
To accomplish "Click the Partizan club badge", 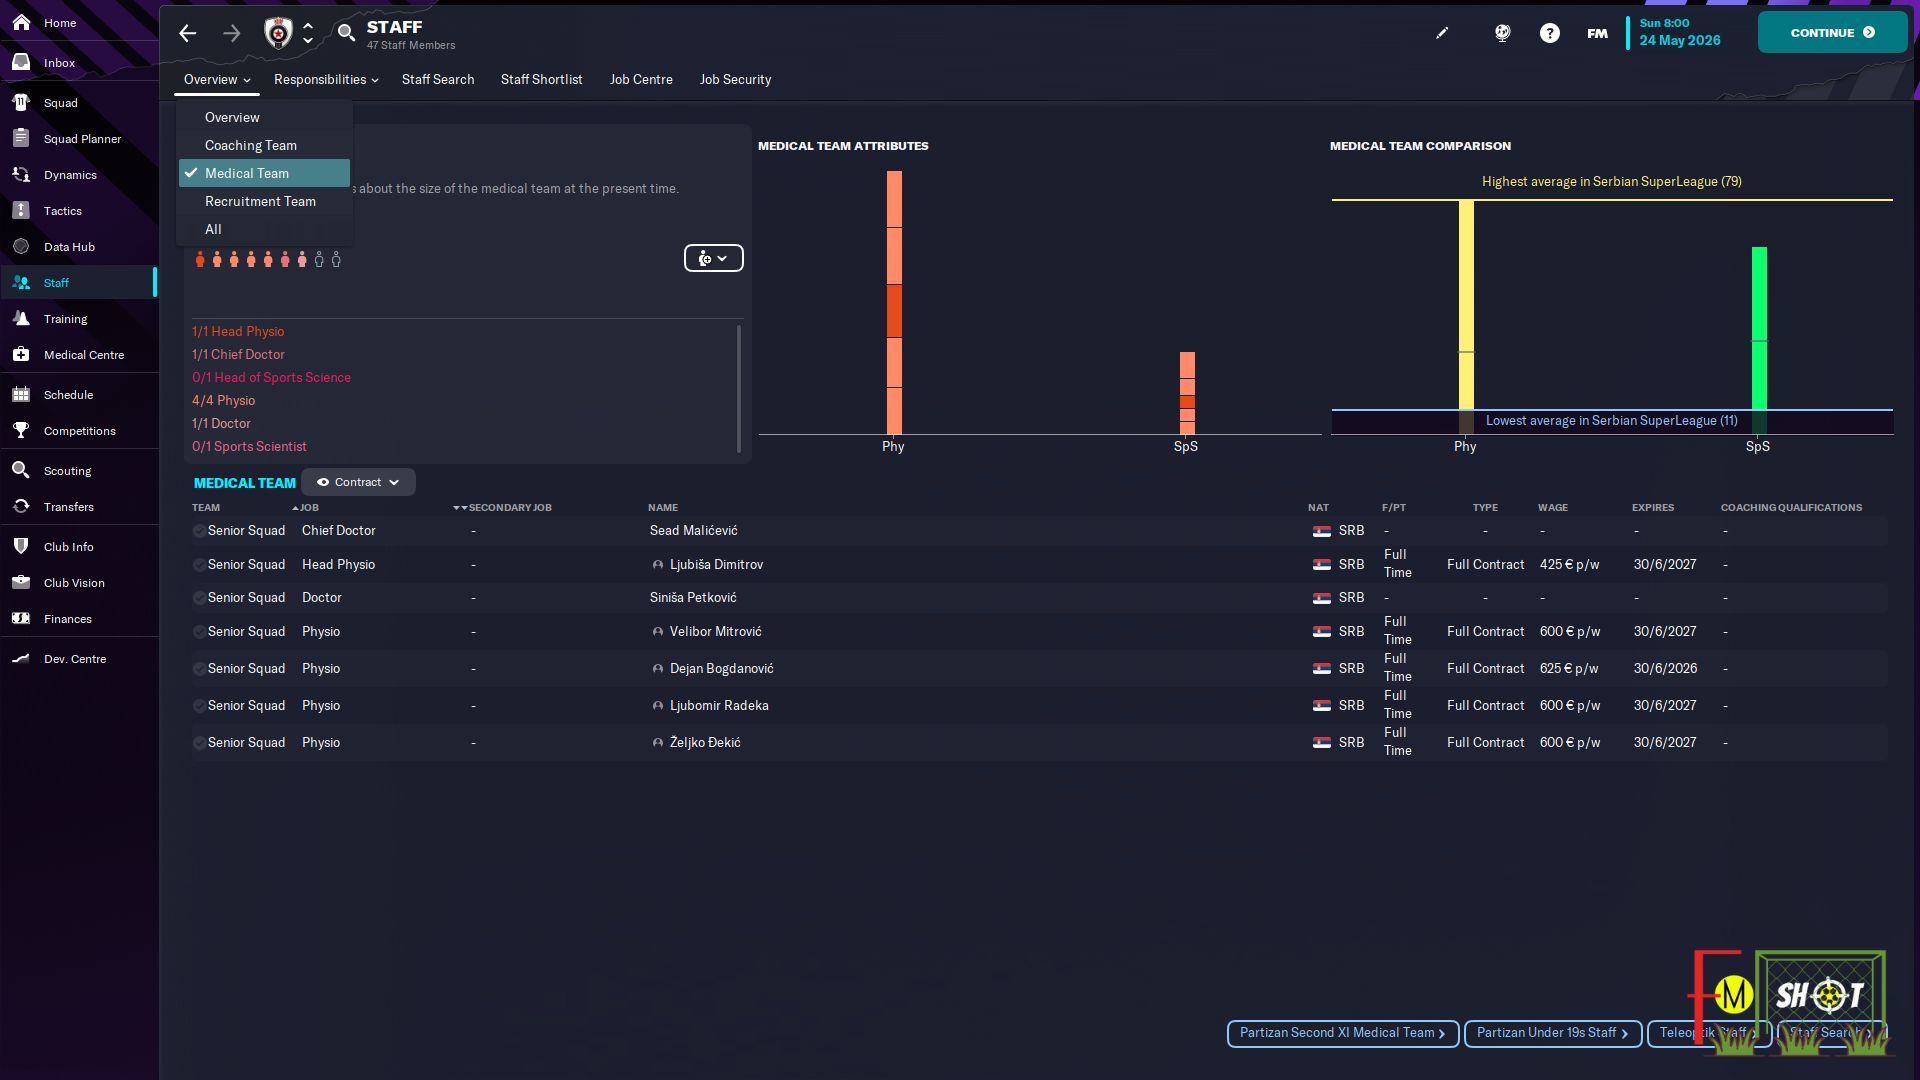I will (278, 33).
